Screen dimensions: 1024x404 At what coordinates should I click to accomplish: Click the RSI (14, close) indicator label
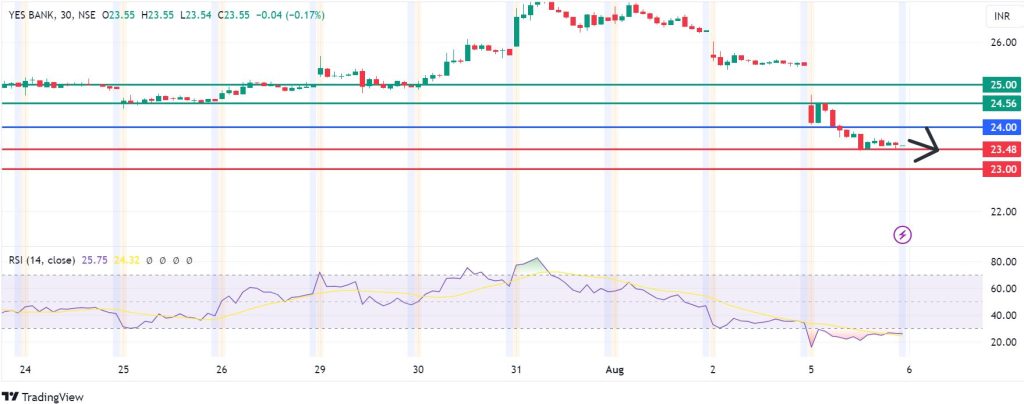tap(42, 260)
